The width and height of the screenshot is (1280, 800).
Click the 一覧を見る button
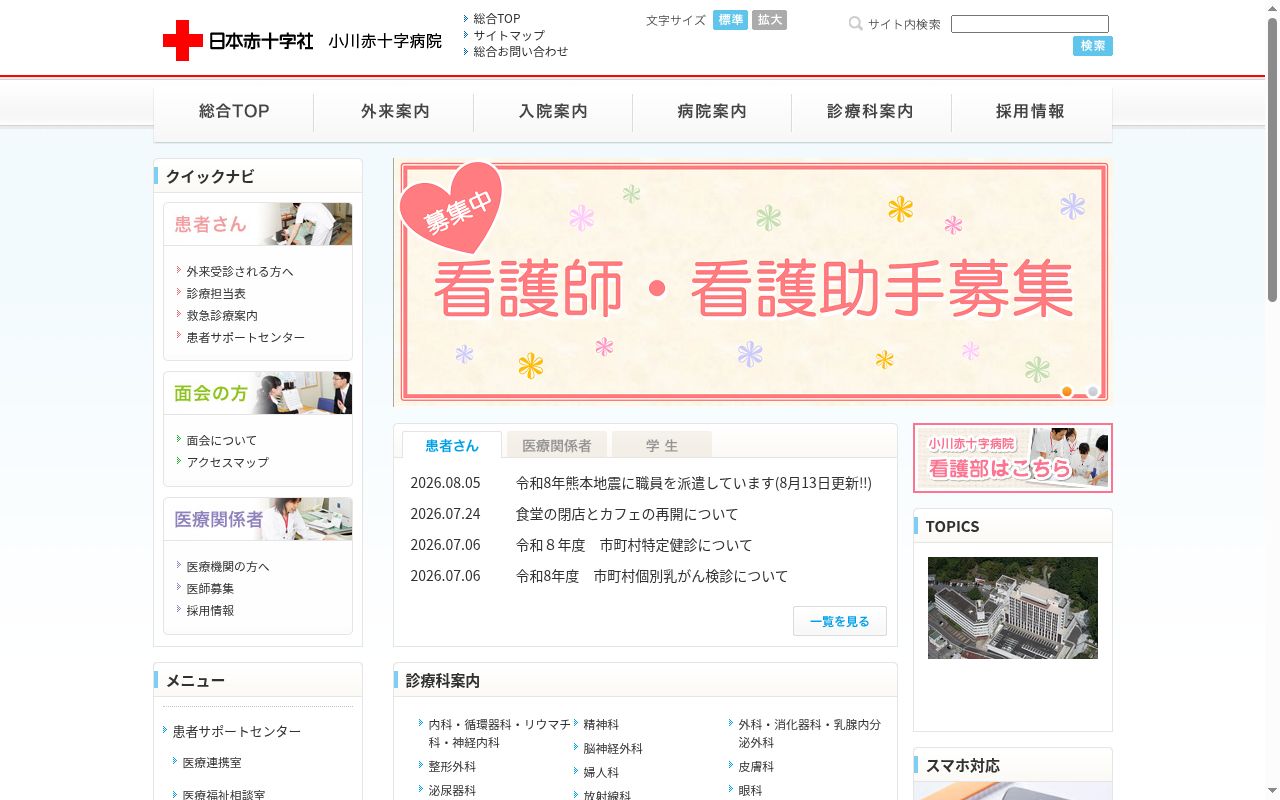click(840, 621)
